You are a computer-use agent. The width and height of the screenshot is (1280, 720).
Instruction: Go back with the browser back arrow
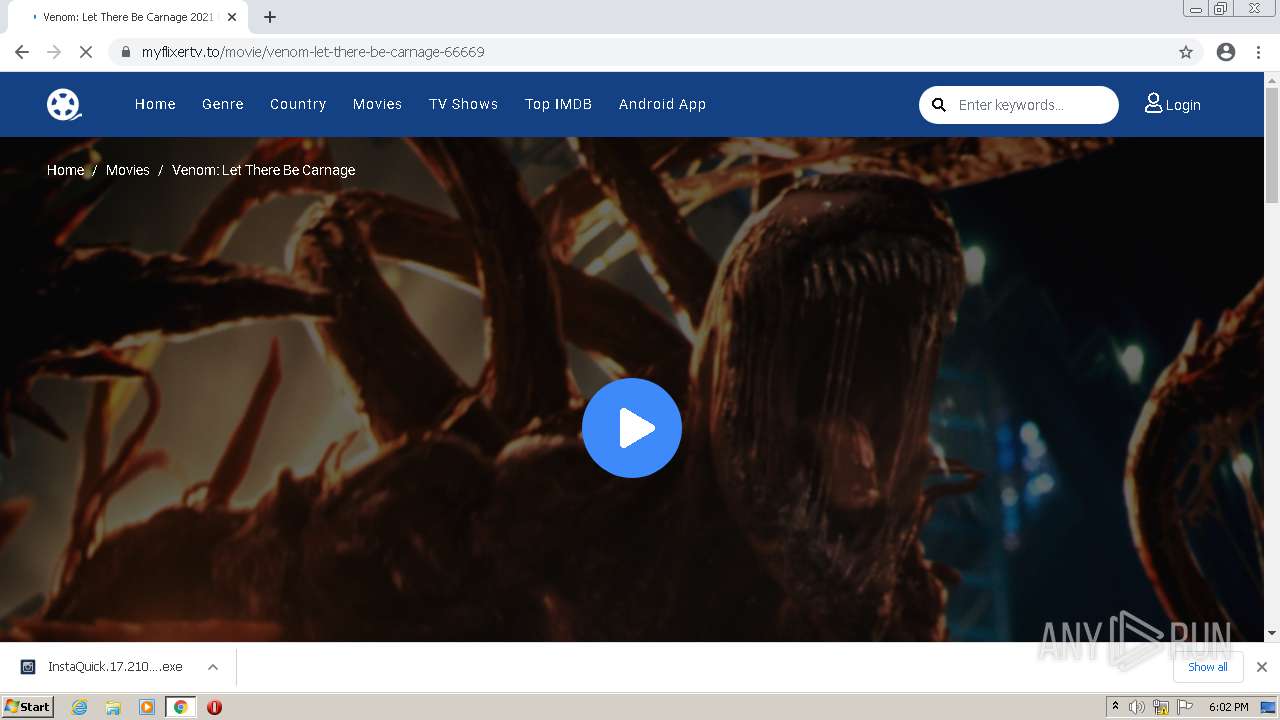pos(22,52)
